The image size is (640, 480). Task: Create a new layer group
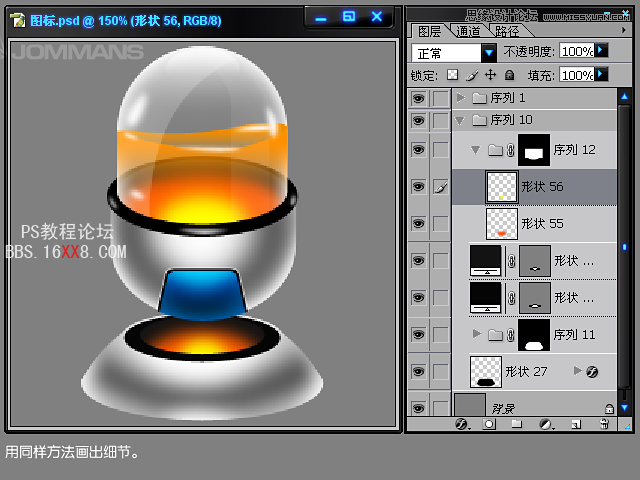(518, 424)
